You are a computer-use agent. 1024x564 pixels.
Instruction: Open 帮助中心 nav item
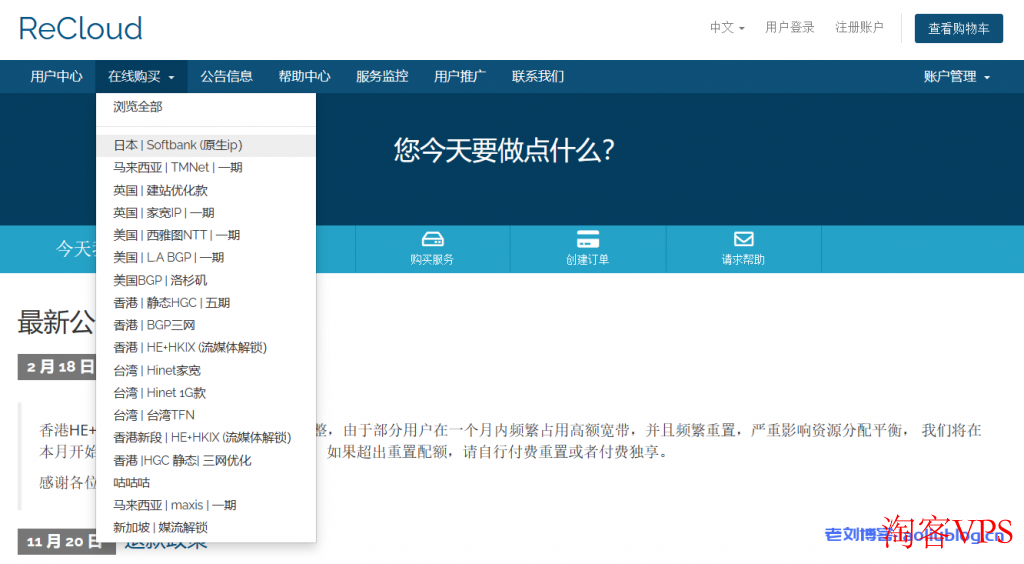point(304,76)
